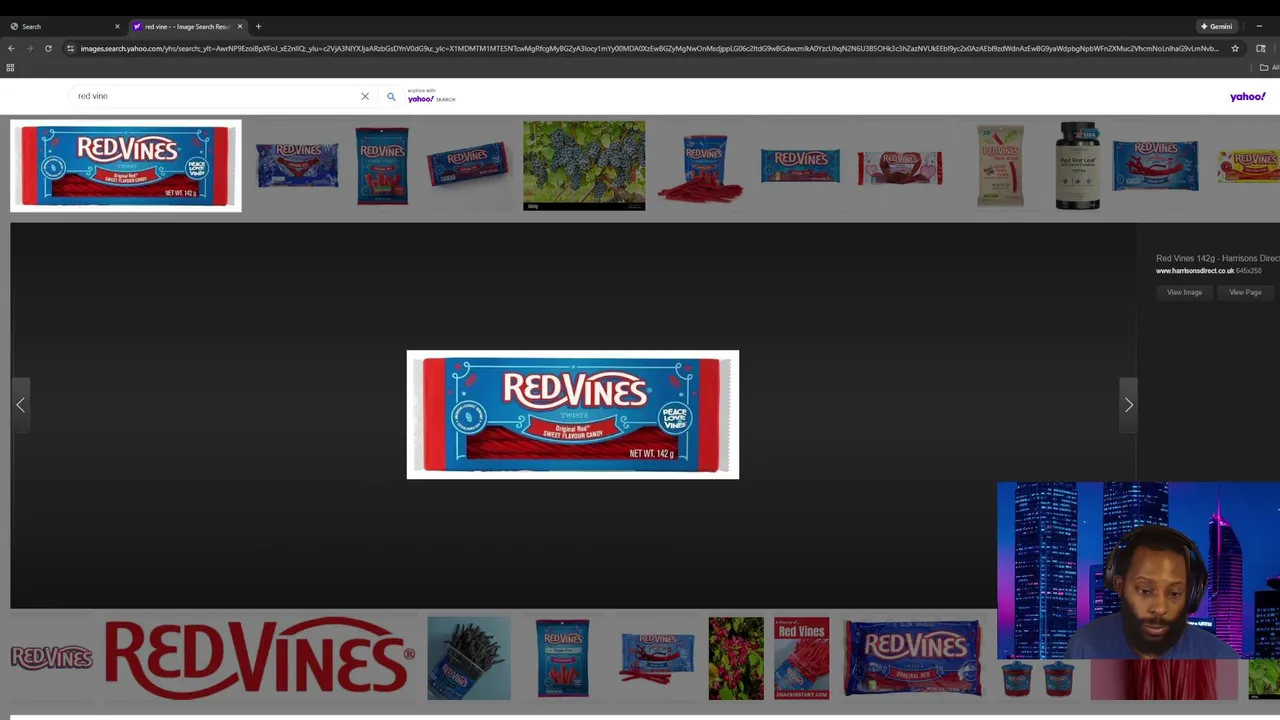Open the www.harrisonsdirect.co.uk source link
This screenshot has width=1280, height=720.
1194,271
